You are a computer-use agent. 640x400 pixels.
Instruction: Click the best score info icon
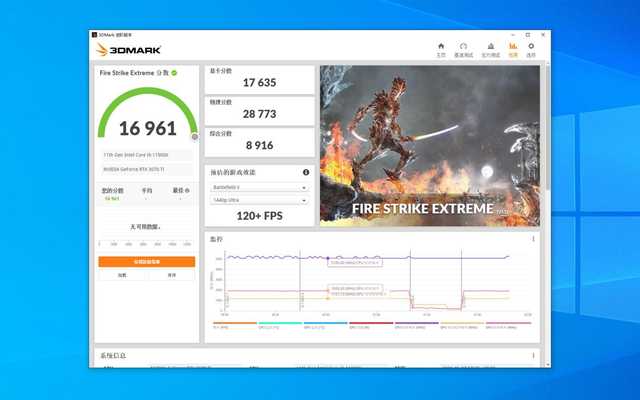click(x=187, y=190)
